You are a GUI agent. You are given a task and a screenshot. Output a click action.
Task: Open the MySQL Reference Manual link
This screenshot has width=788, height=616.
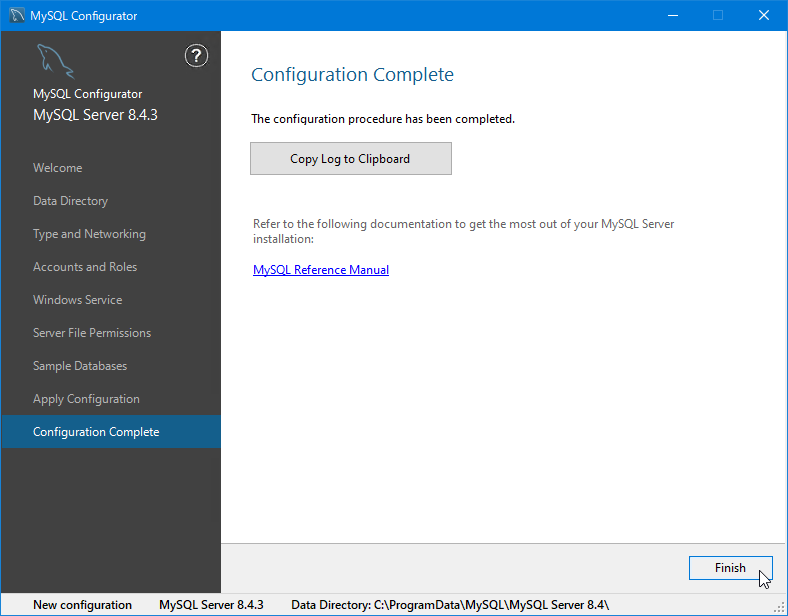[321, 270]
